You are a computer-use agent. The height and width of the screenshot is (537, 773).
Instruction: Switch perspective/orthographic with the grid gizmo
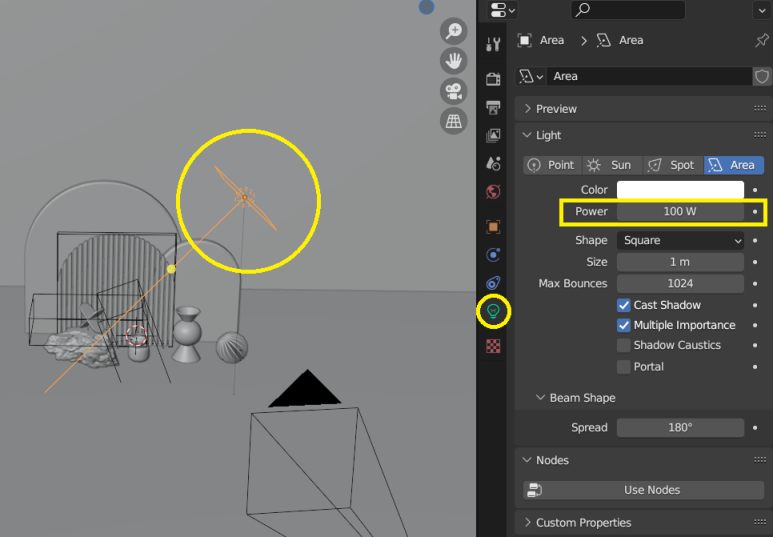click(454, 121)
